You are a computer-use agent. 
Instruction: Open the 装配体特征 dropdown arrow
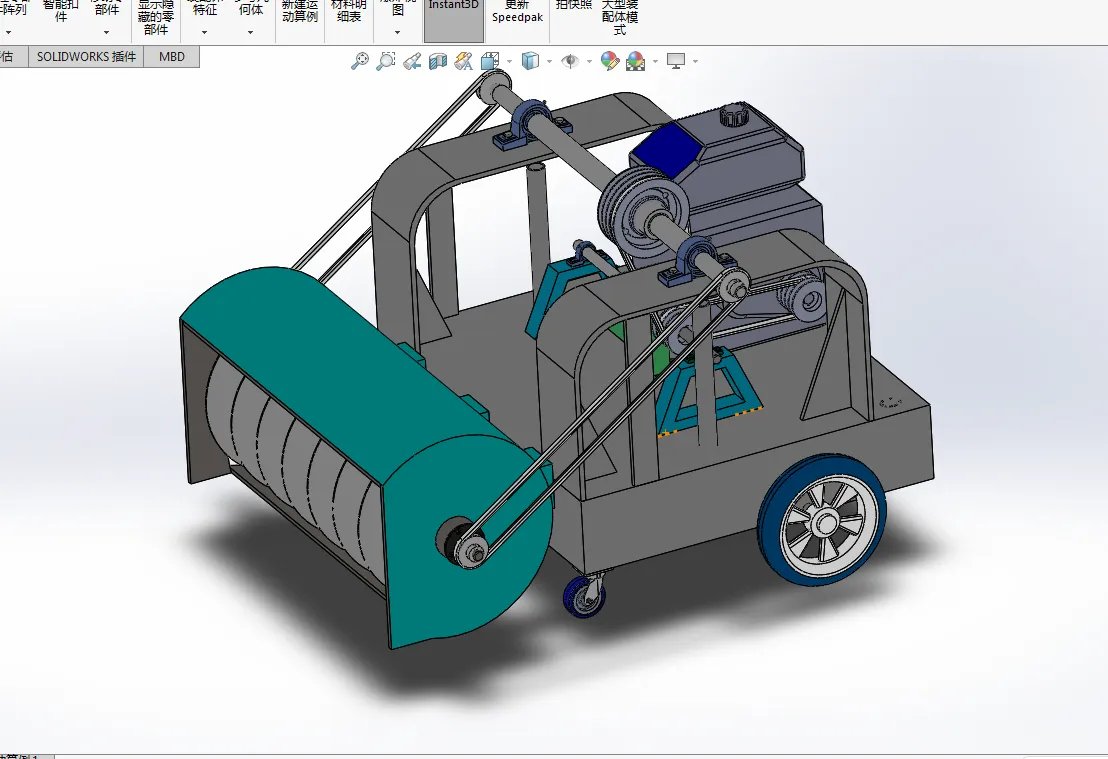(204, 33)
